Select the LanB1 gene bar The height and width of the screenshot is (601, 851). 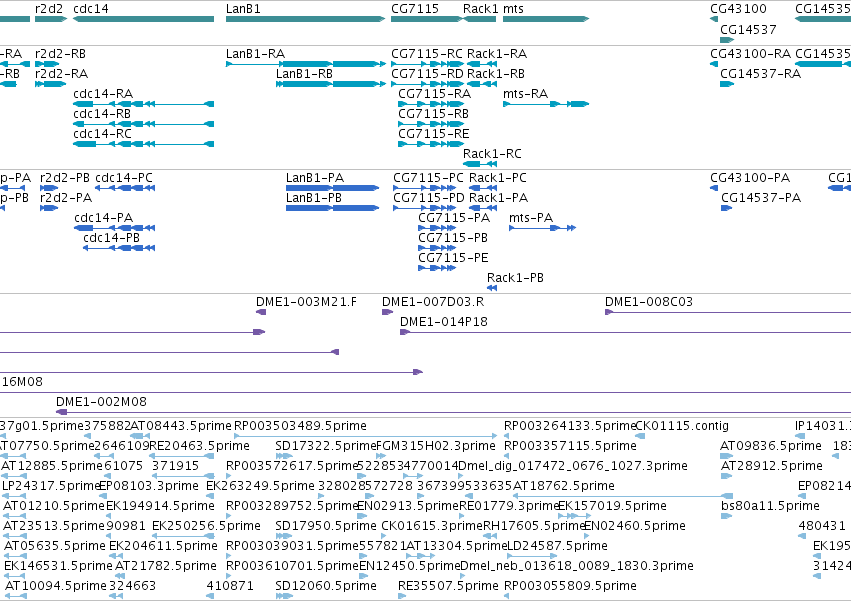(306, 19)
